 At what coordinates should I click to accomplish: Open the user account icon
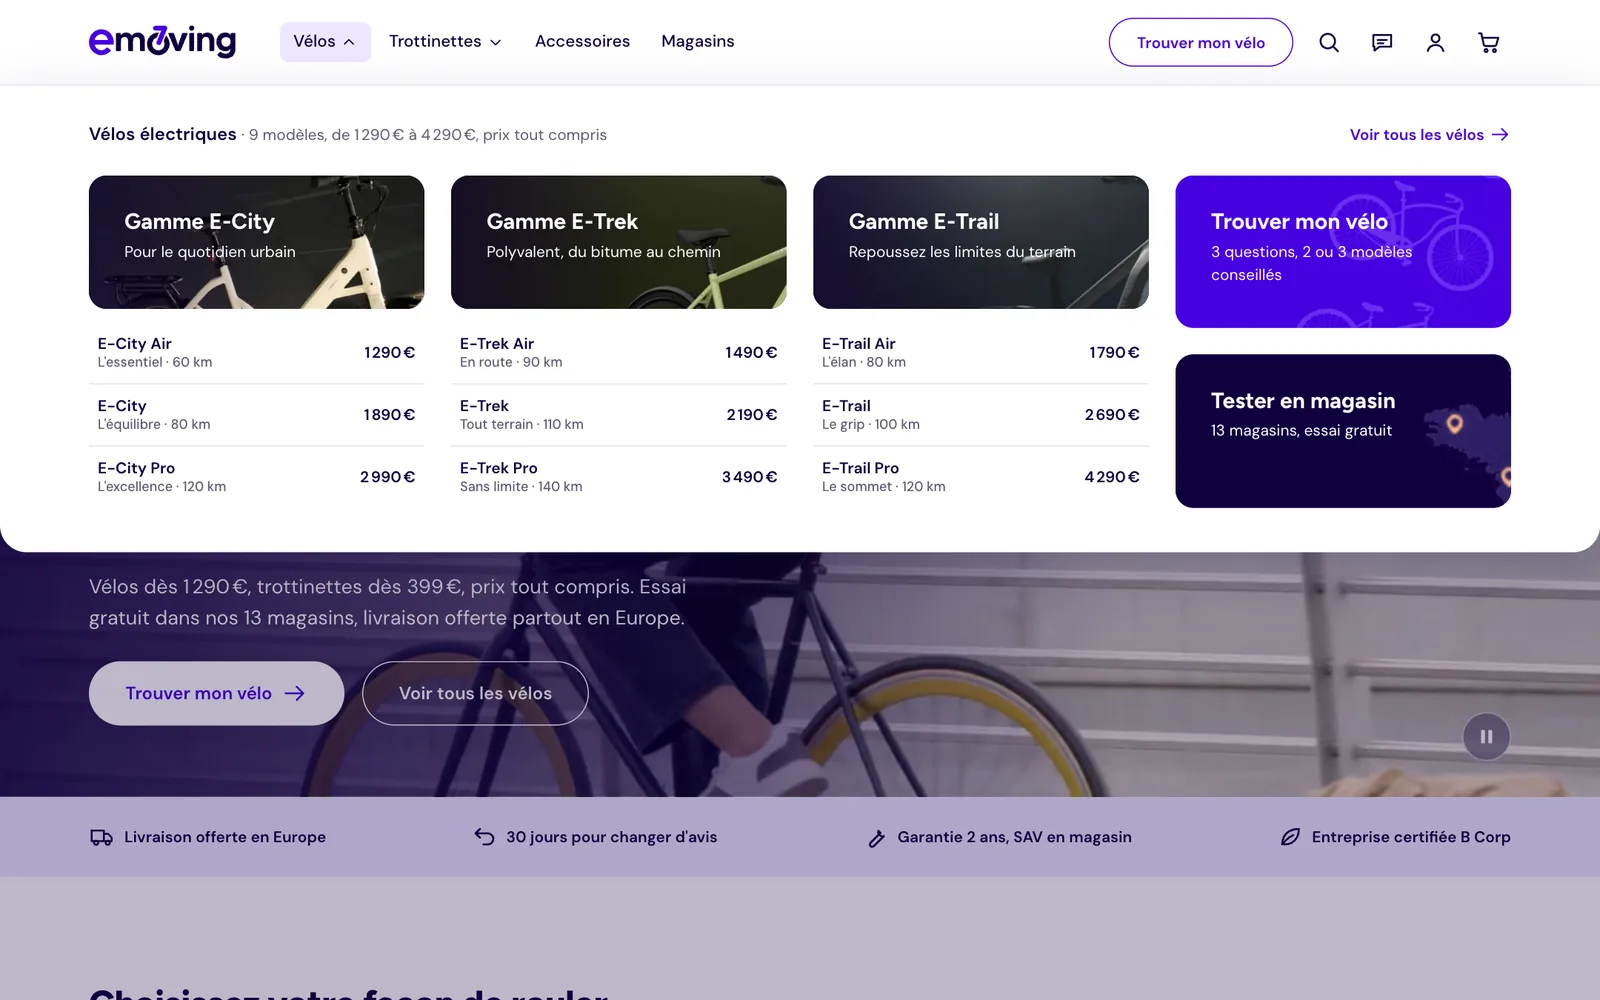pos(1435,42)
